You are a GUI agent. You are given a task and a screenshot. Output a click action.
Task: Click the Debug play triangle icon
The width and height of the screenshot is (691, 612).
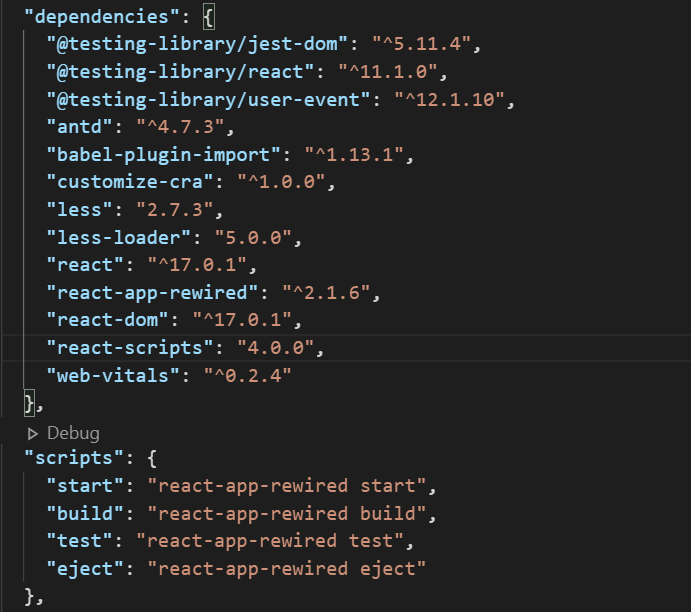pos(33,434)
